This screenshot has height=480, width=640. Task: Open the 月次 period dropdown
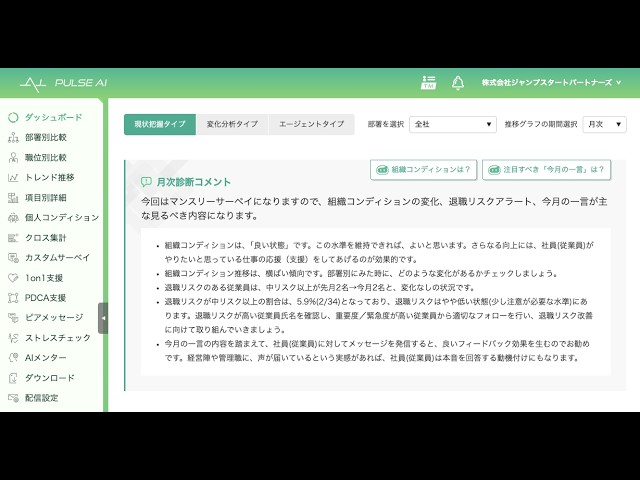tap(604, 124)
